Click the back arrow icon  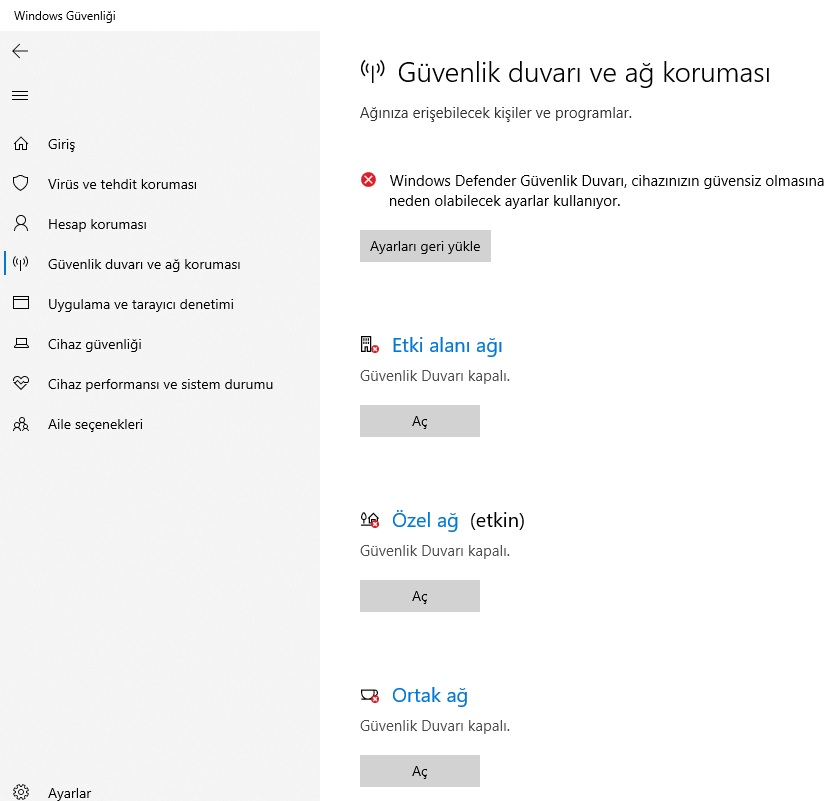20,51
